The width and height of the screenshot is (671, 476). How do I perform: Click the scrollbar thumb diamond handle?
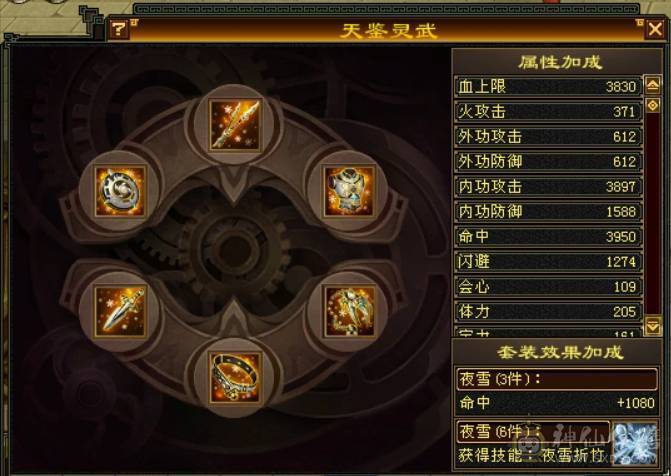(x=652, y=105)
